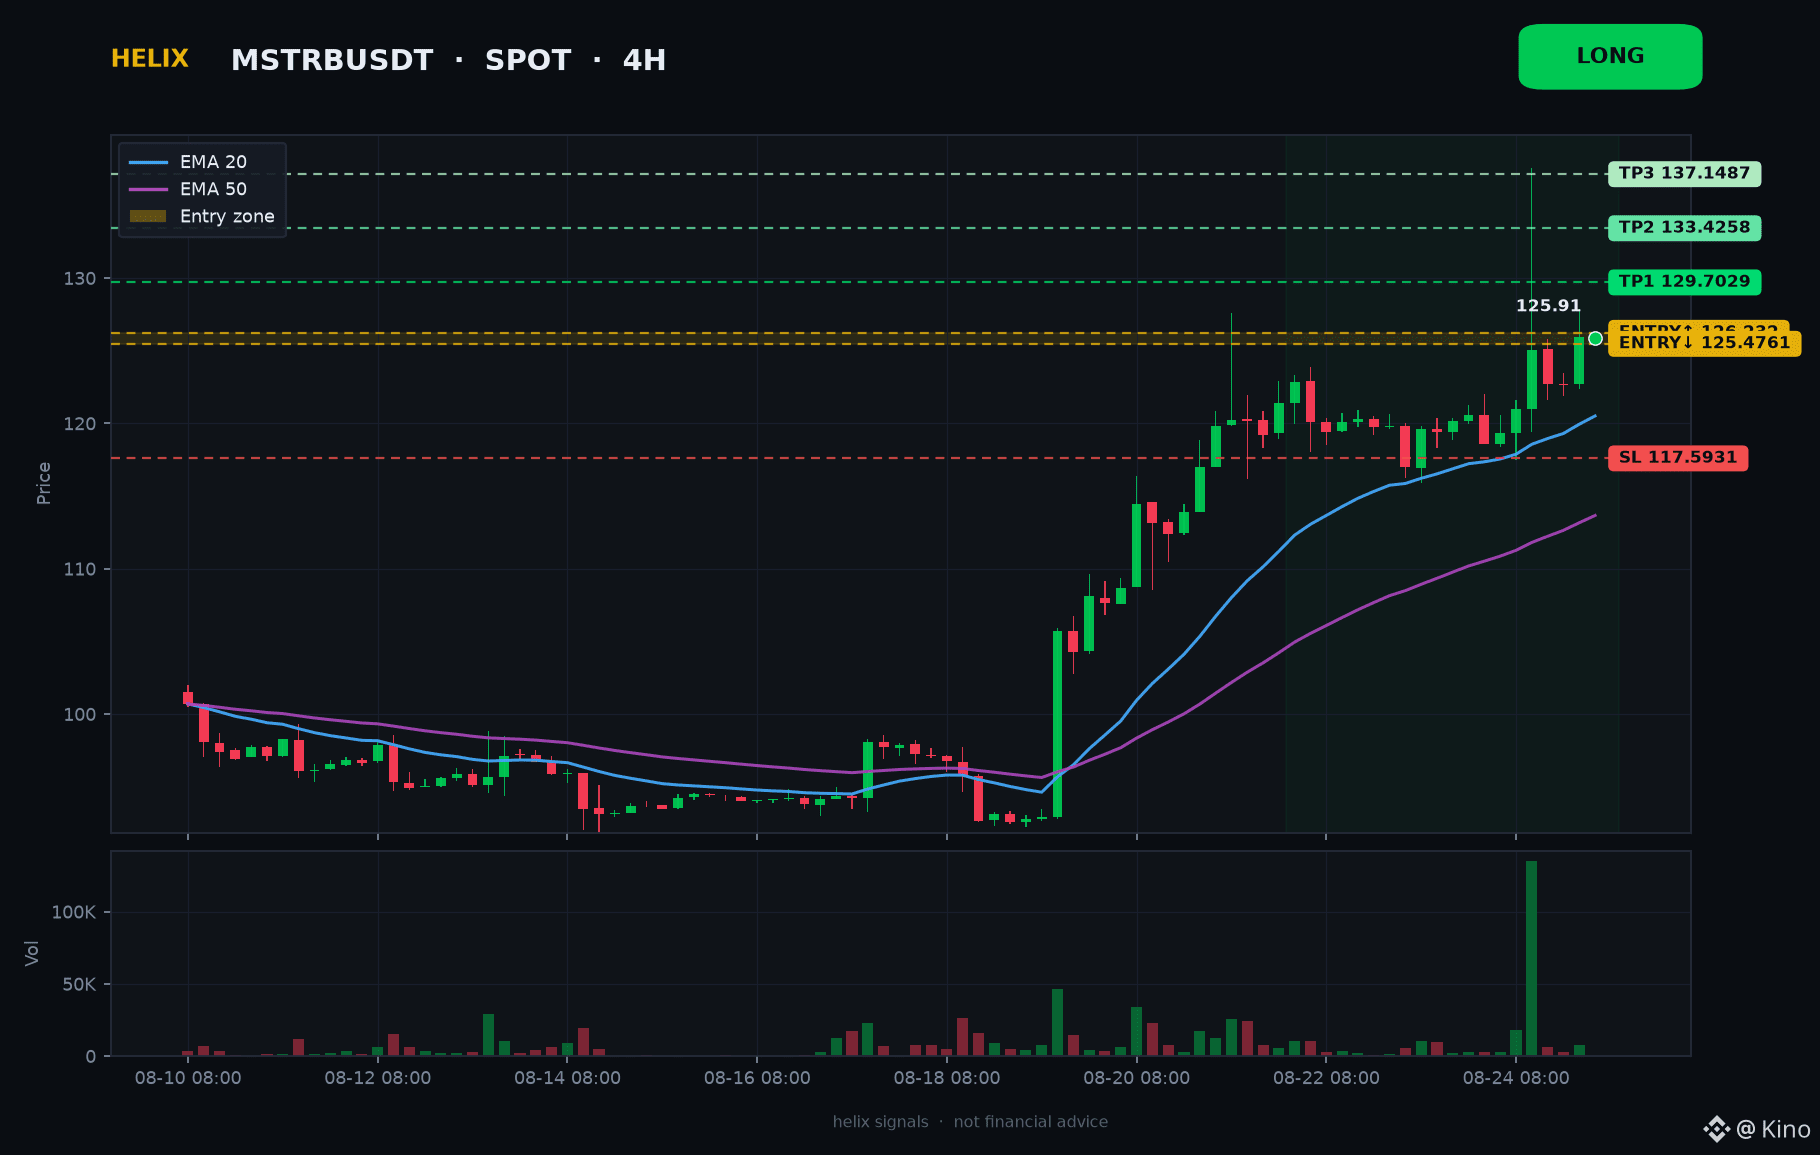
Task: Click the green LONG badge
Action: pyautogui.click(x=1610, y=57)
